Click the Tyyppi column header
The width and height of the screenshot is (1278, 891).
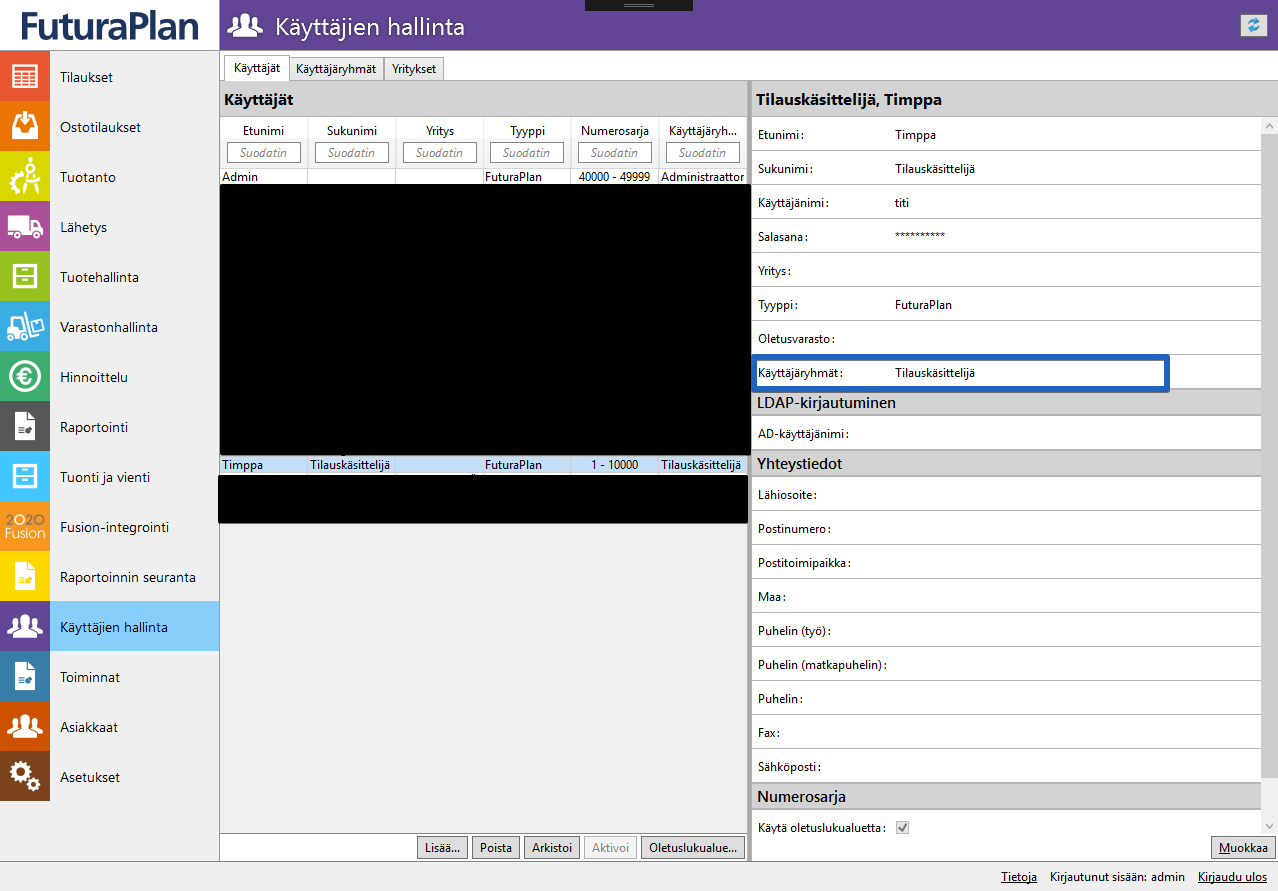click(527, 131)
